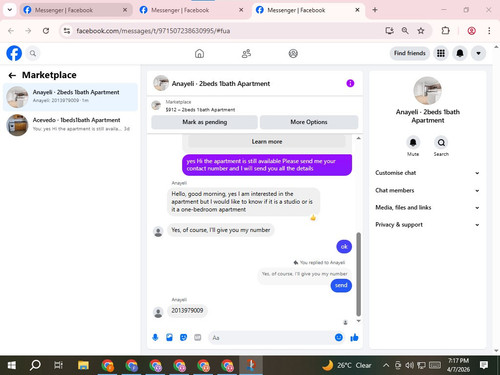
Task: Click the large apartment photo in details panel
Action: pyautogui.click(x=427, y=91)
